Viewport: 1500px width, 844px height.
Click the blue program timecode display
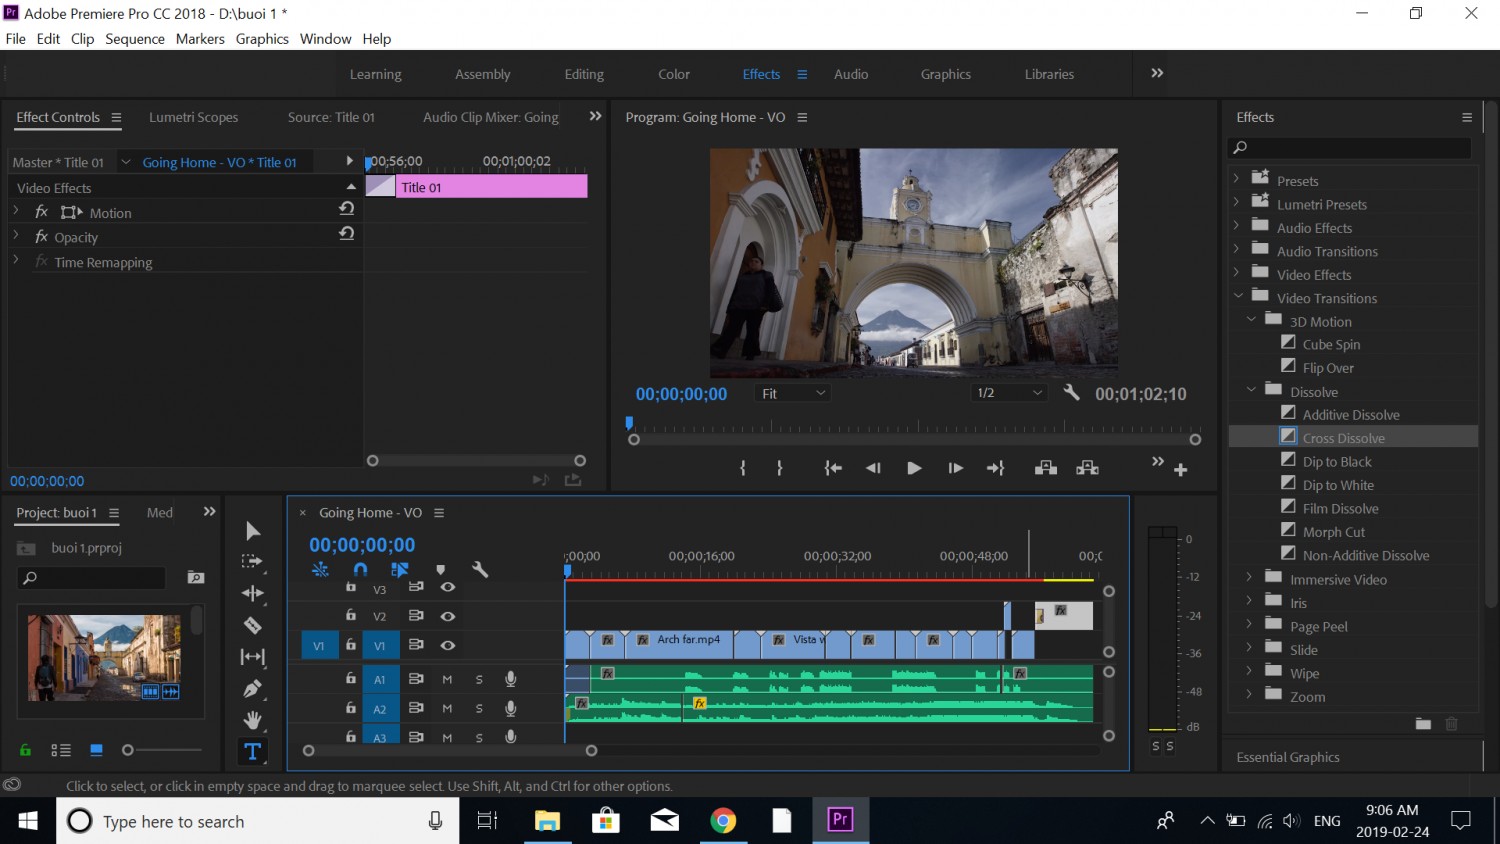pyautogui.click(x=681, y=394)
